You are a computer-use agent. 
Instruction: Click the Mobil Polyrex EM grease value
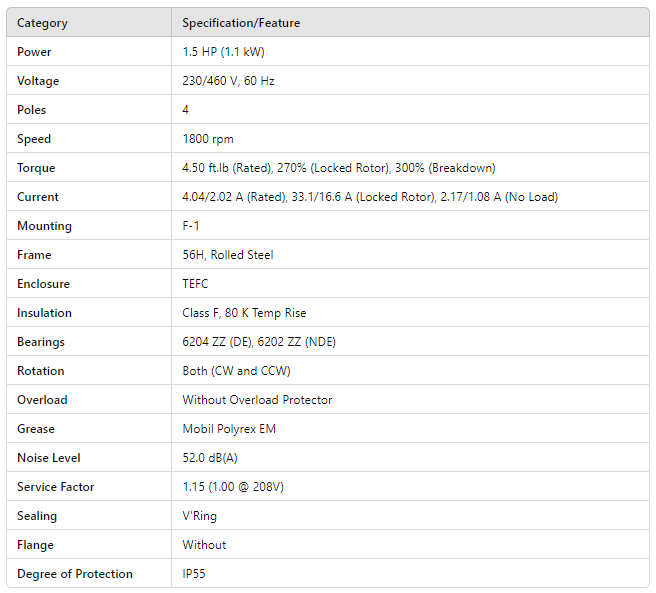[x=229, y=429]
